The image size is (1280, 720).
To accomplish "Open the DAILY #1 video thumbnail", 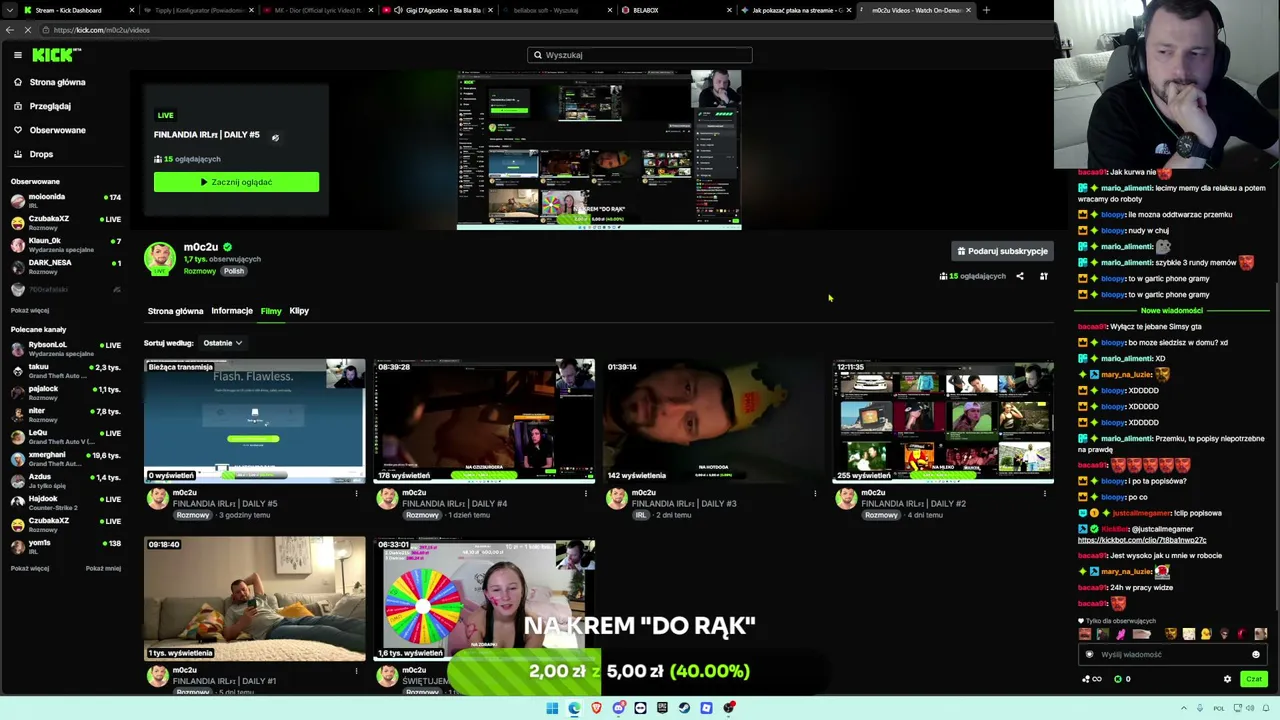I will (x=255, y=599).
